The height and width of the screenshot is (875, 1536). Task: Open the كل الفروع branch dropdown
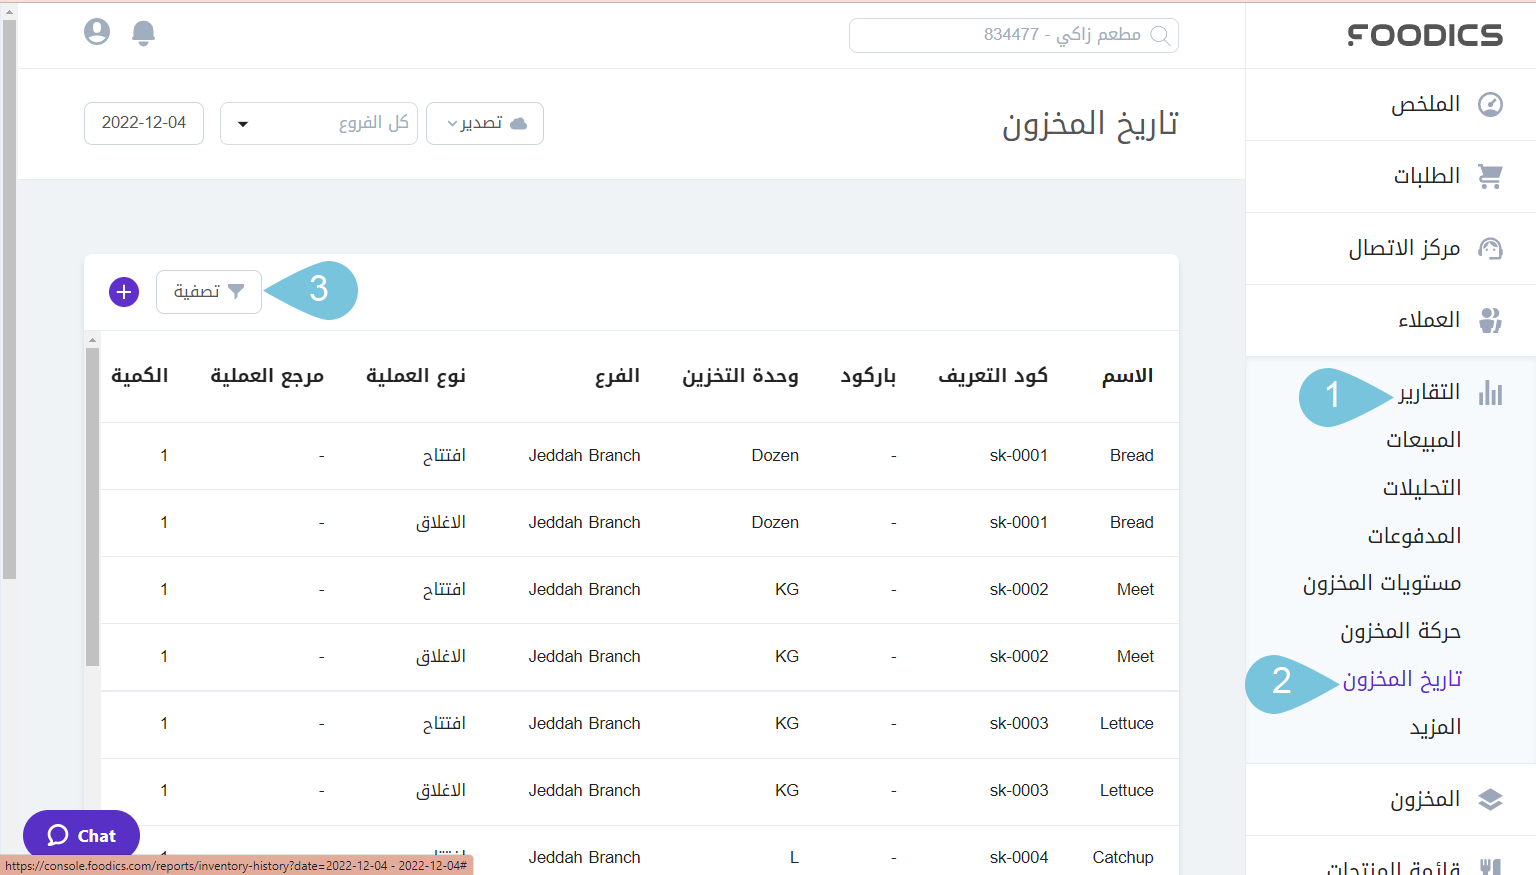[318, 122]
